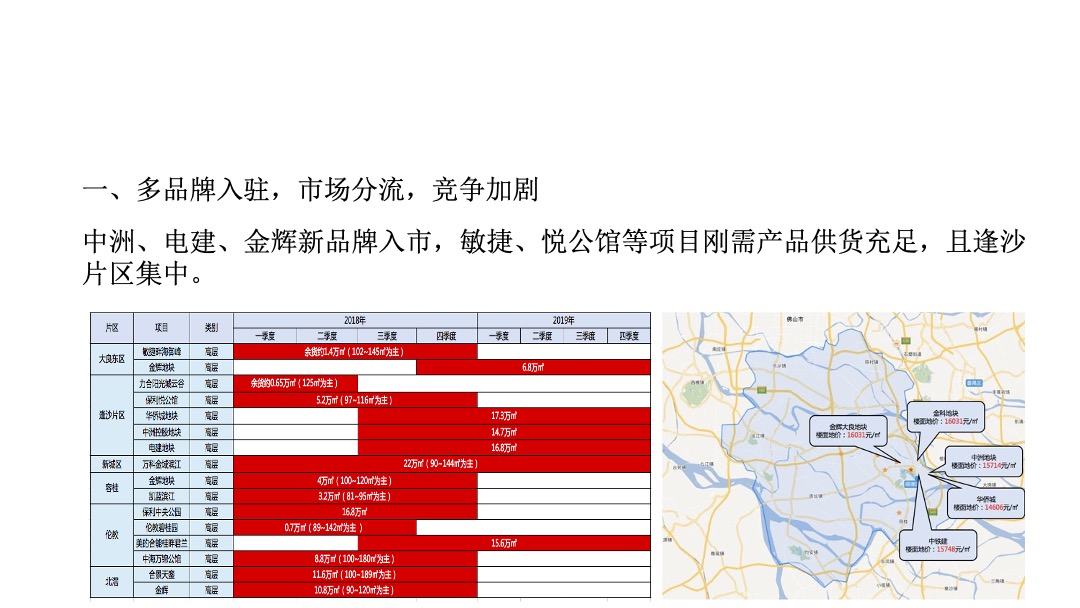Click the 2019年 table header

(x=563, y=320)
